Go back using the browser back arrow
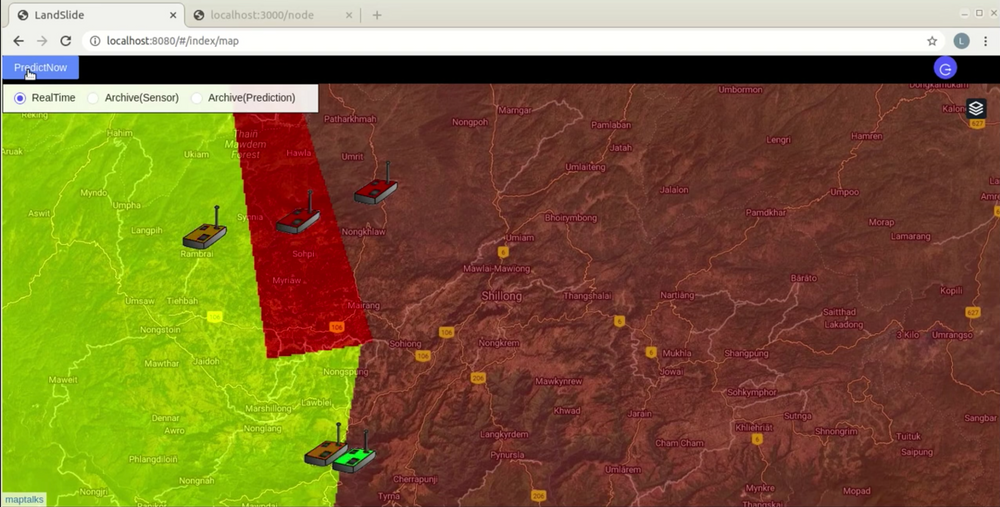The image size is (1000, 507). [18, 41]
